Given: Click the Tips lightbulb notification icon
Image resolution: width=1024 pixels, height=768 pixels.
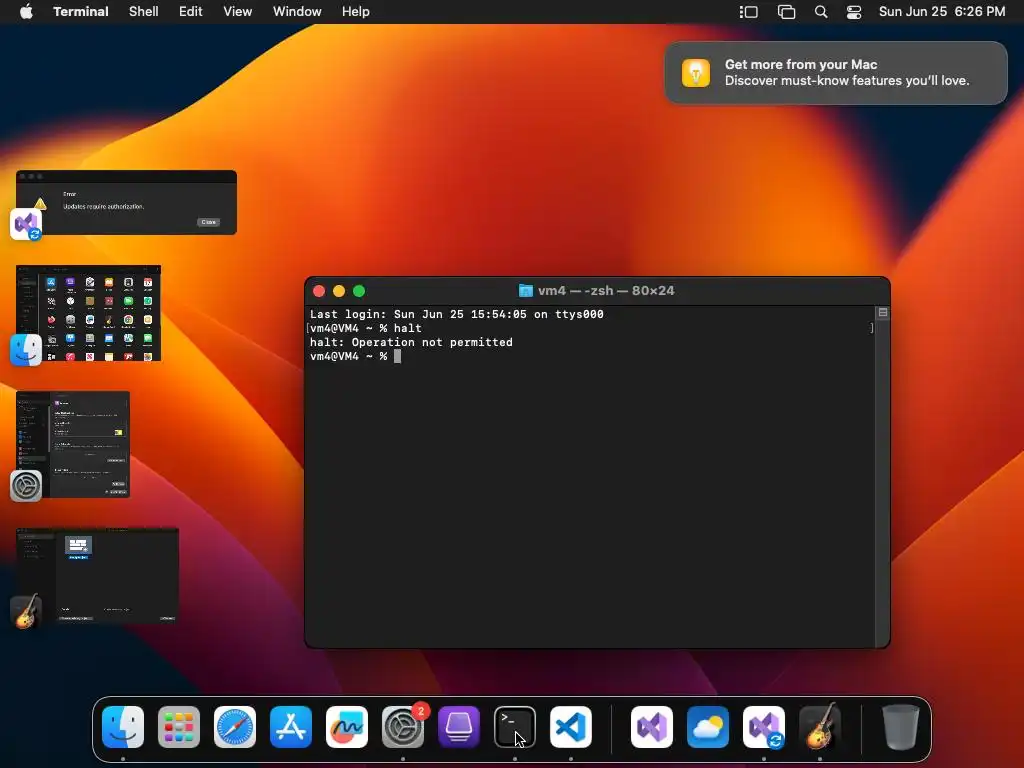Looking at the screenshot, I should pyautogui.click(x=696, y=72).
